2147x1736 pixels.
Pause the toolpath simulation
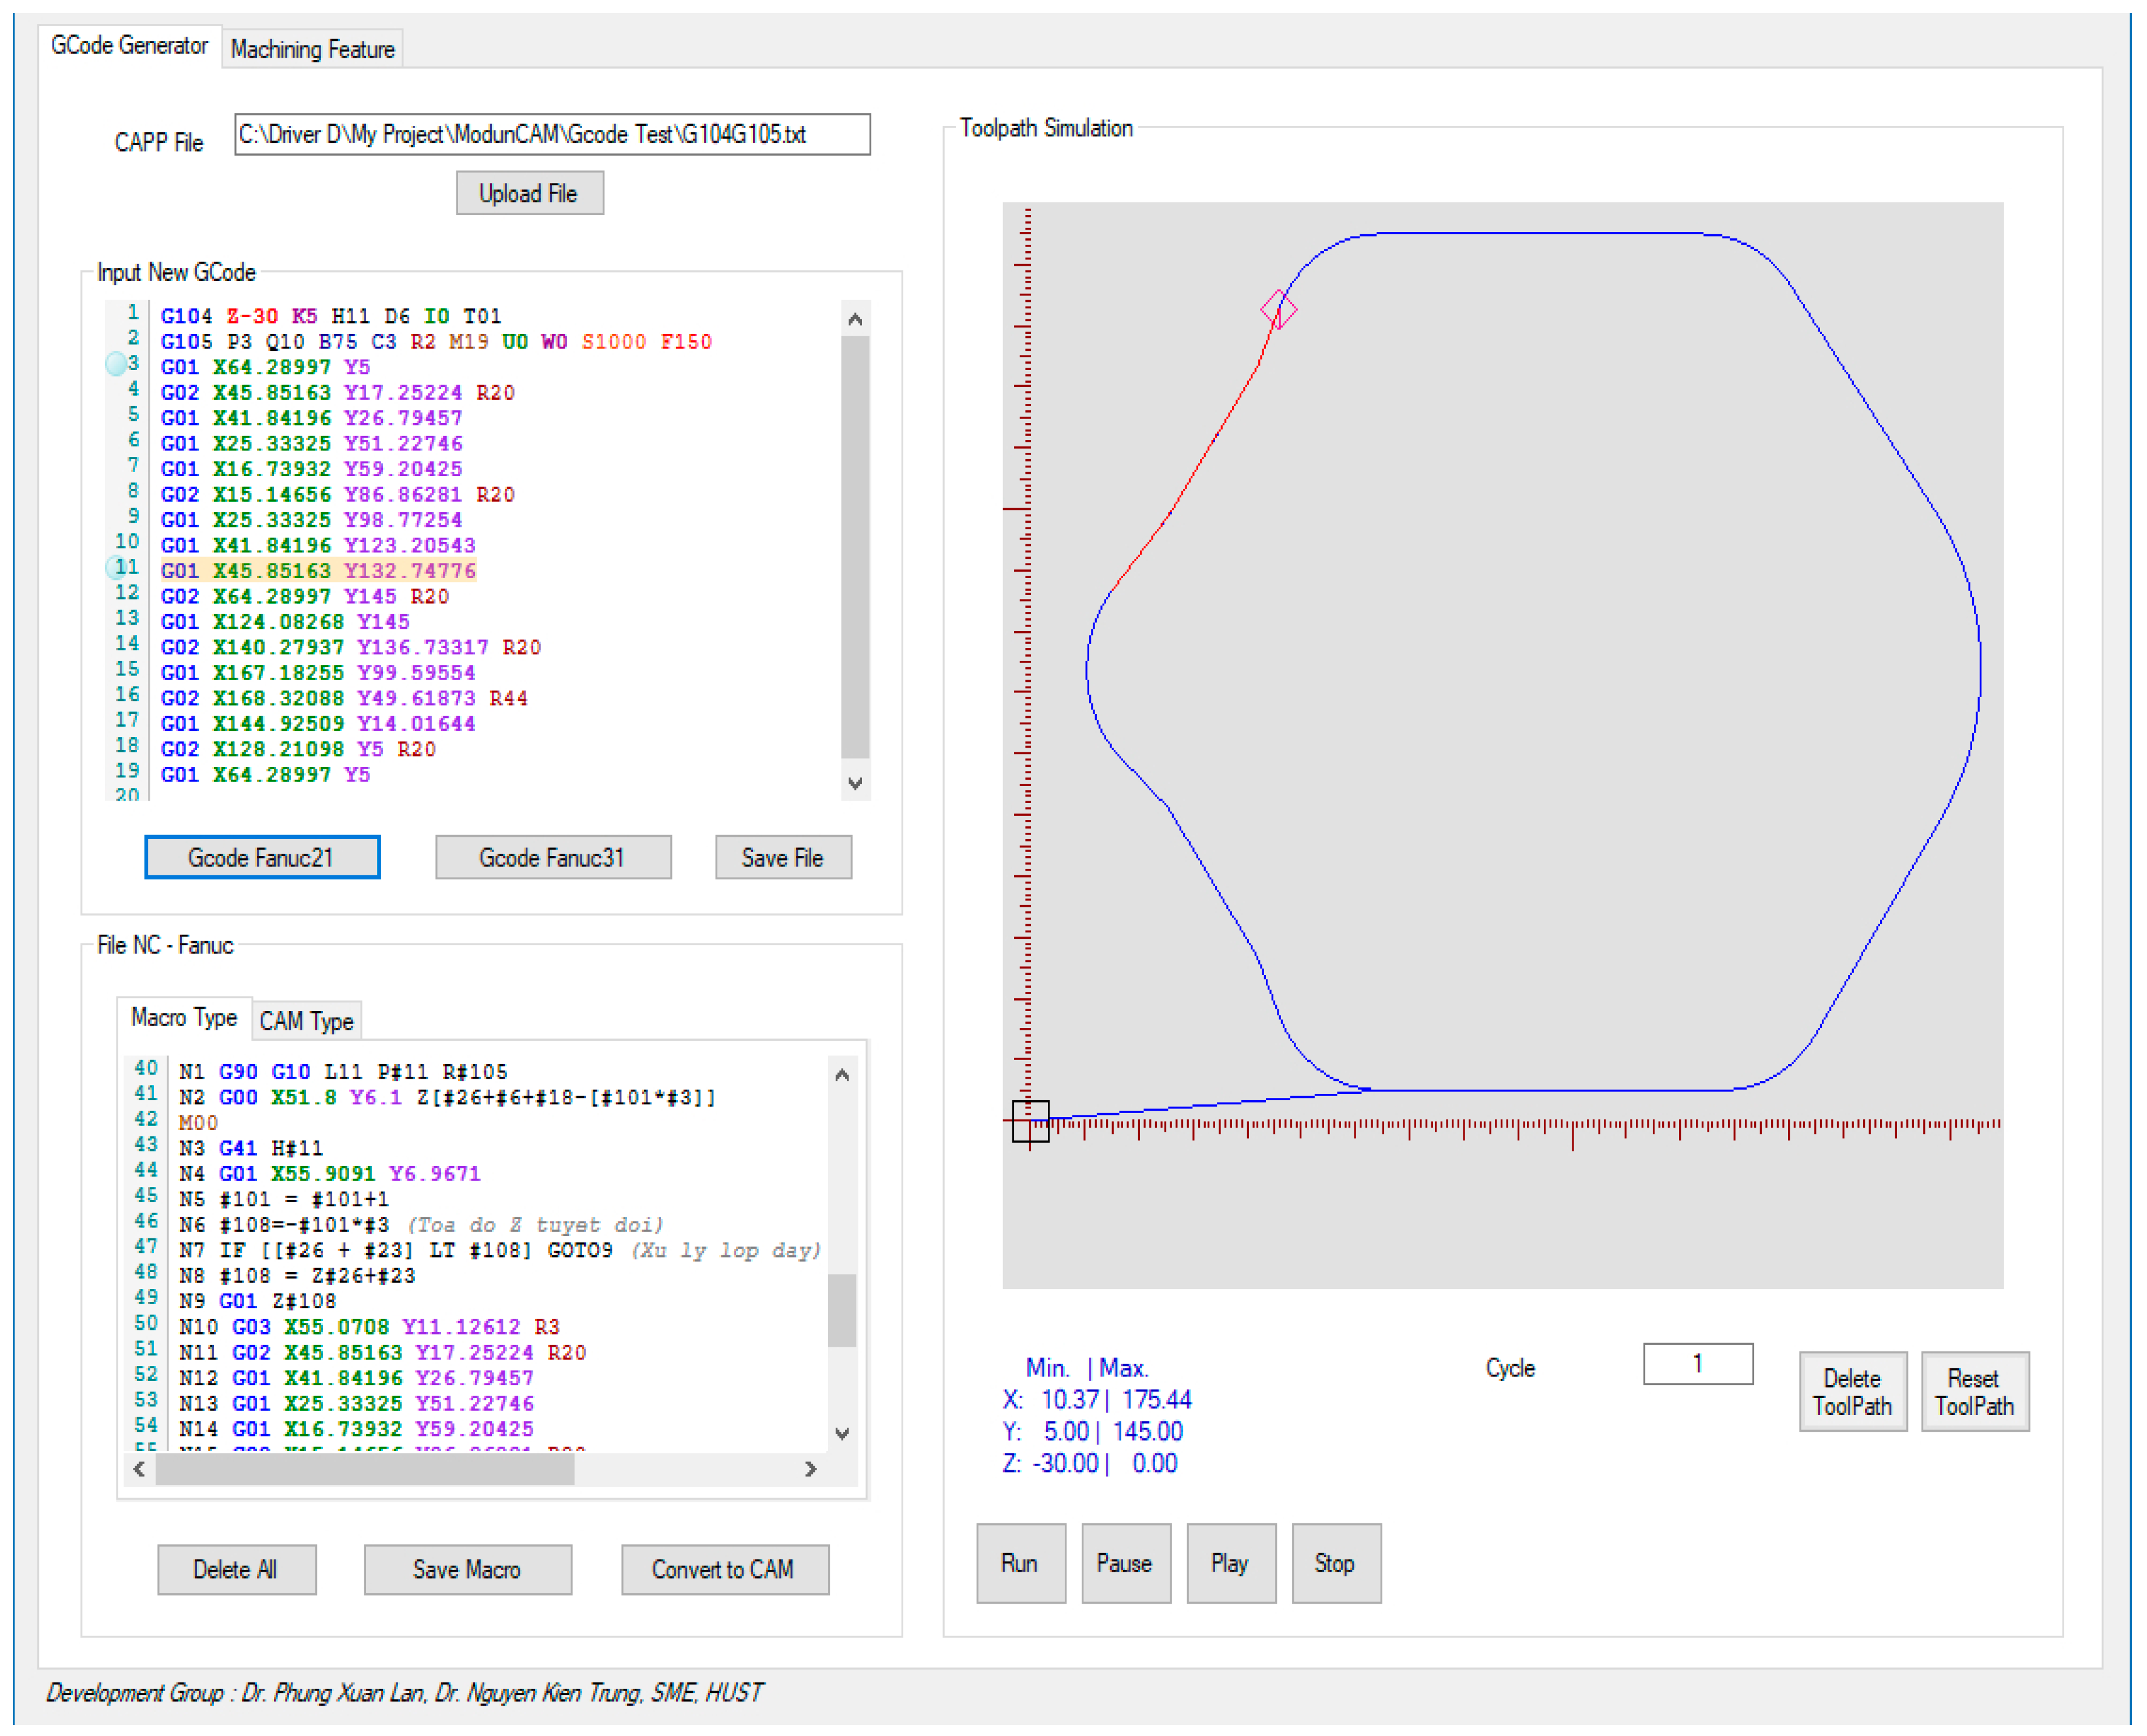tap(1125, 1564)
